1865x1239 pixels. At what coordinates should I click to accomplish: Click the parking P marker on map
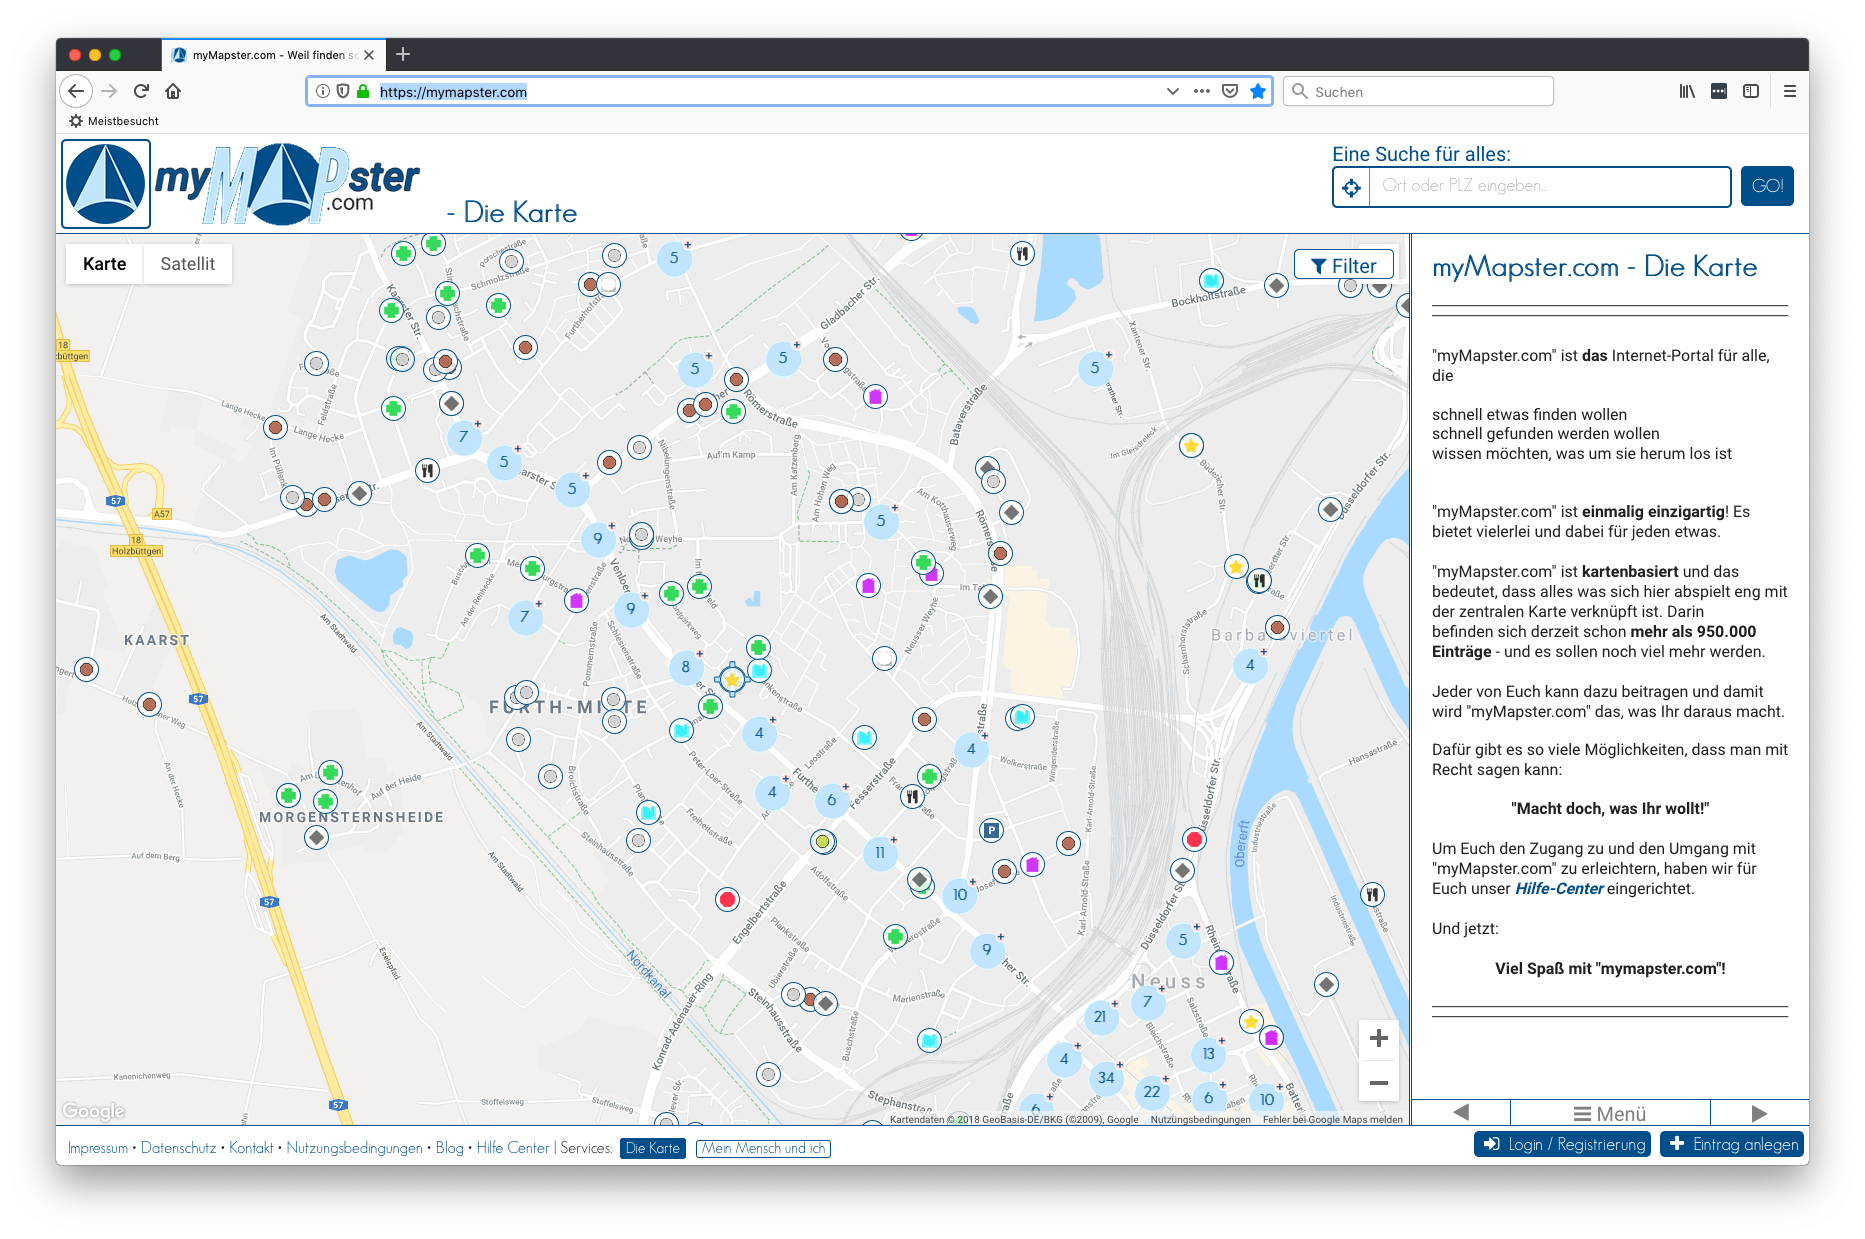pos(990,829)
